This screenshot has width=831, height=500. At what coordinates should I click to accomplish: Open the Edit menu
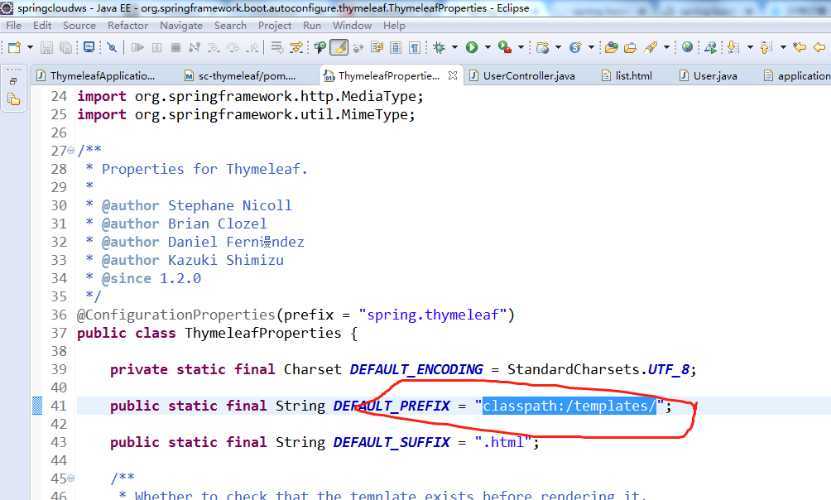click(42, 25)
